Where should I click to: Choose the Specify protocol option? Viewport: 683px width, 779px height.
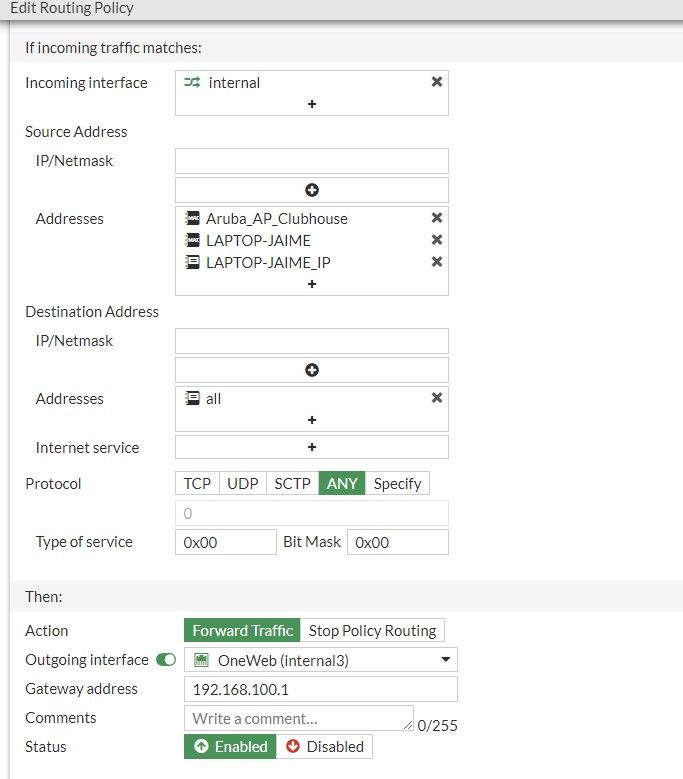pyautogui.click(x=397, y=484)
